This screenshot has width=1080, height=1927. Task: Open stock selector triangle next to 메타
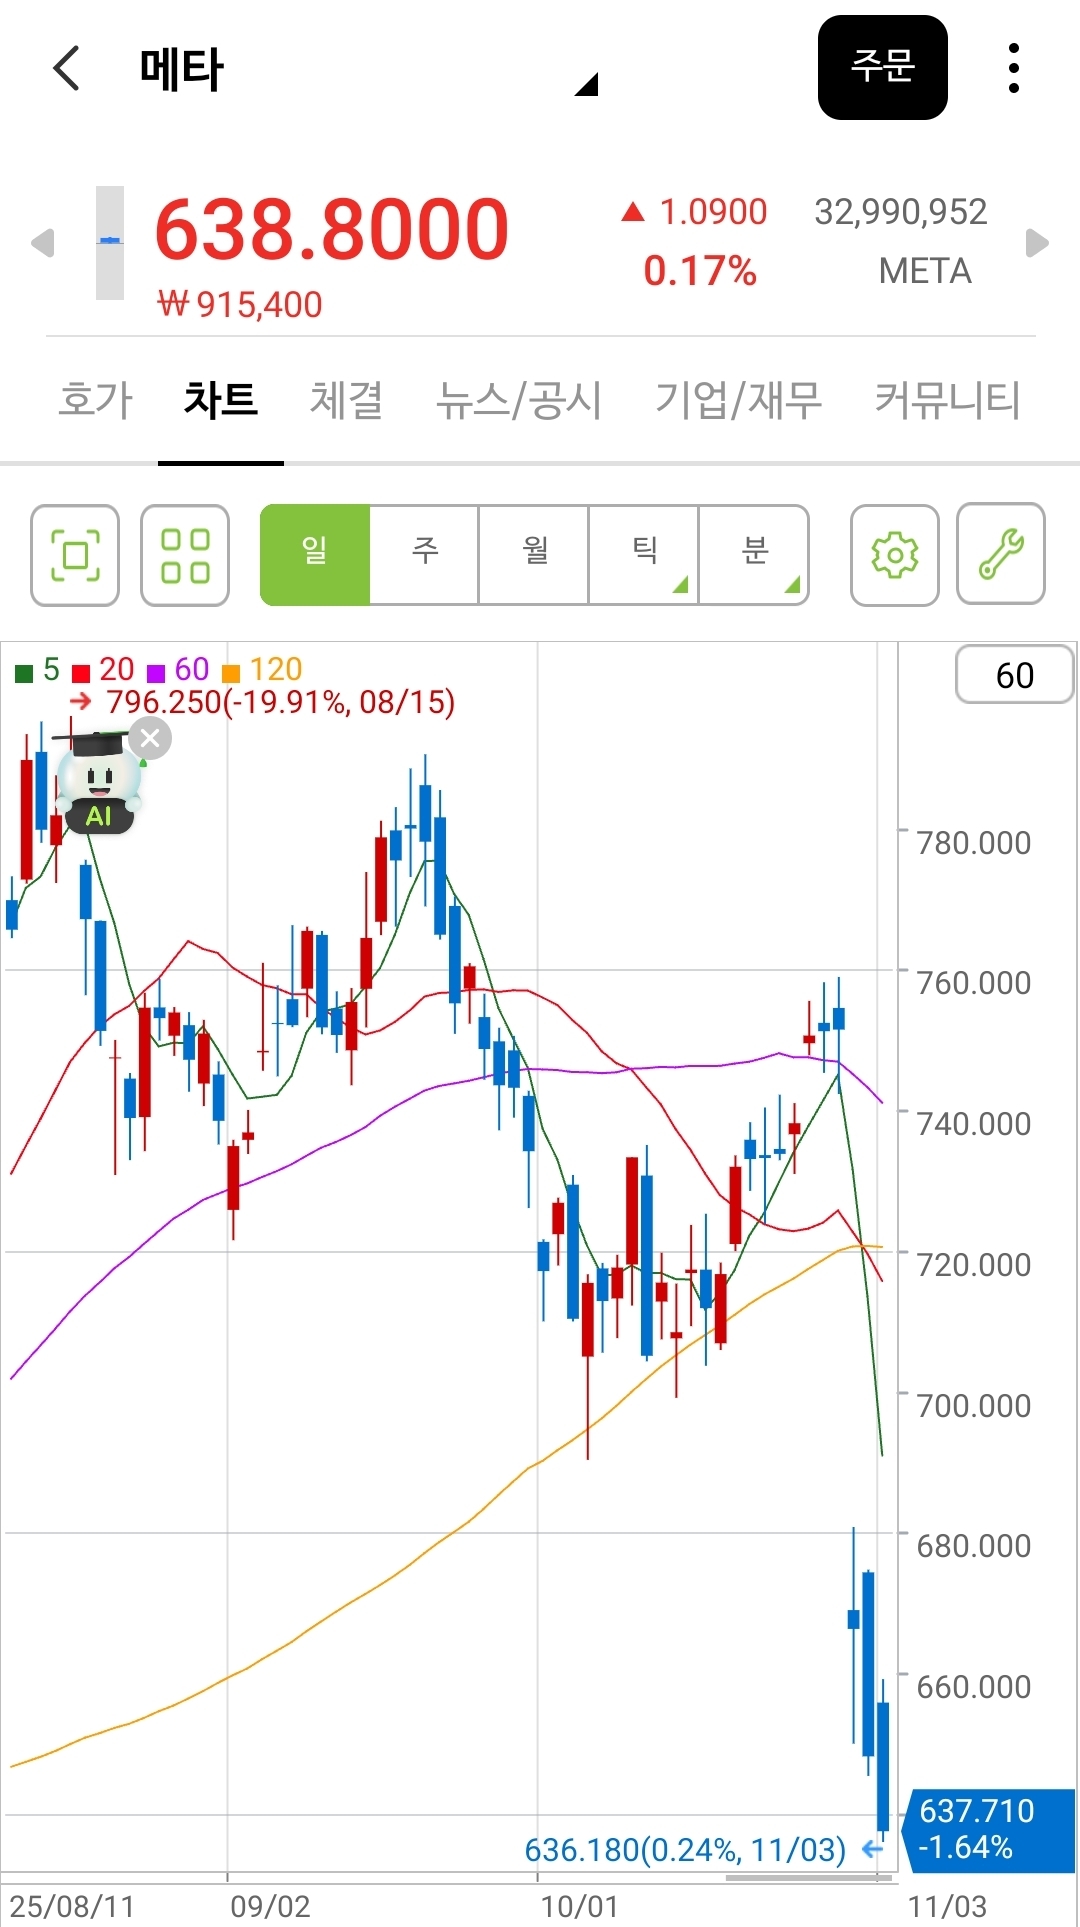coord(586,85)
